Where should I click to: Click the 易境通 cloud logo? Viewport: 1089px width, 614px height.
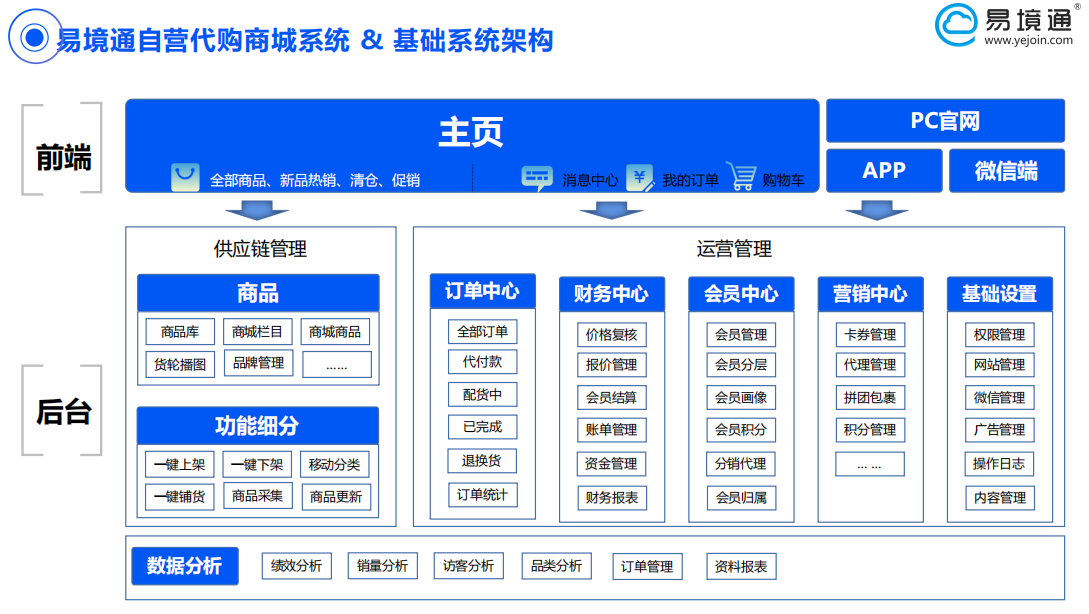click(956, 25)
